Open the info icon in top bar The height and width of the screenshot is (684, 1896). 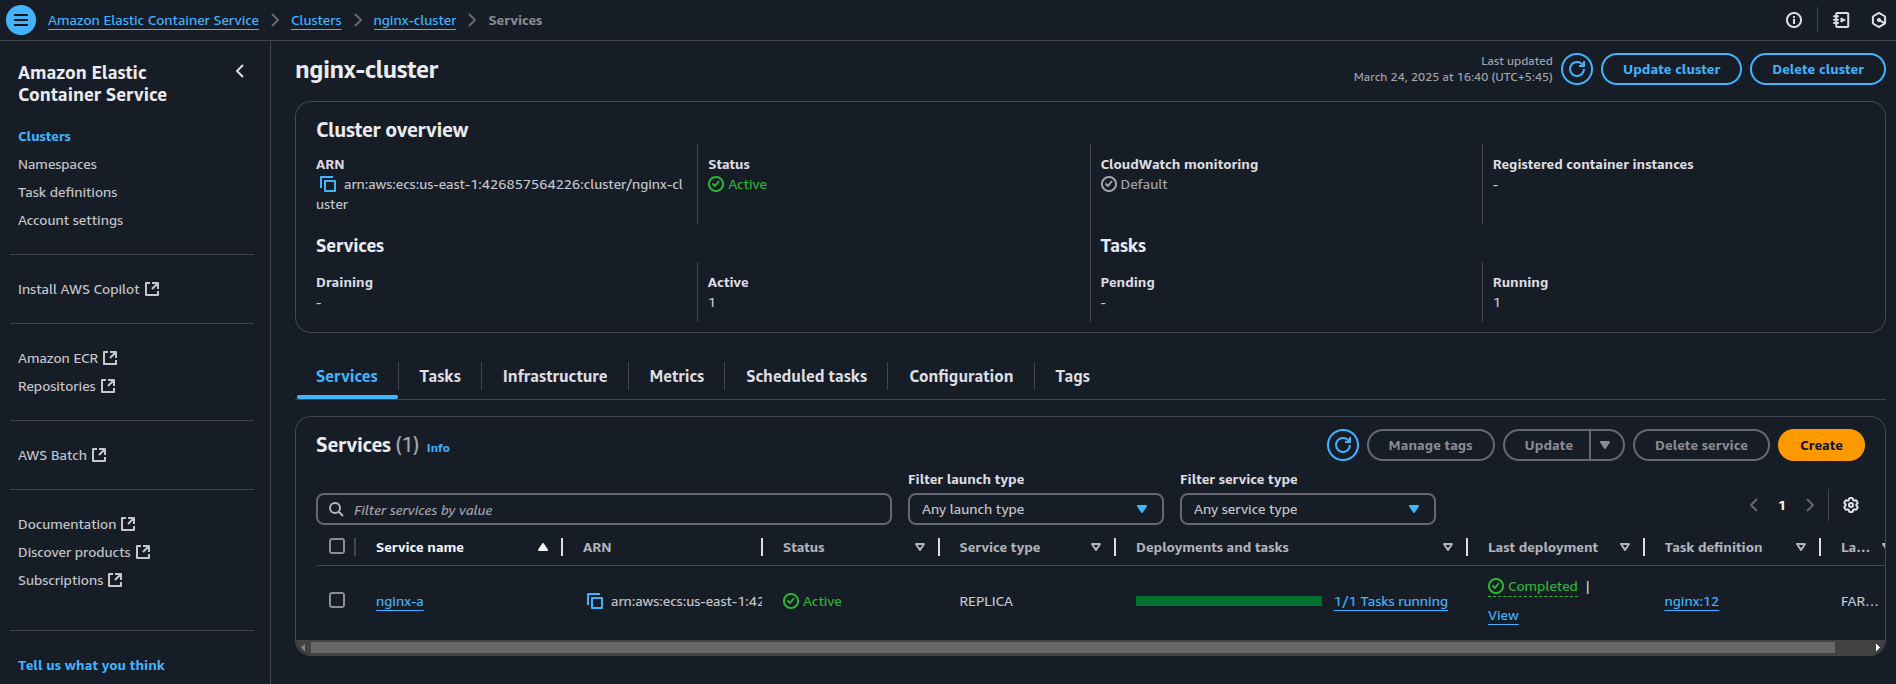[x=1793, y=20]
